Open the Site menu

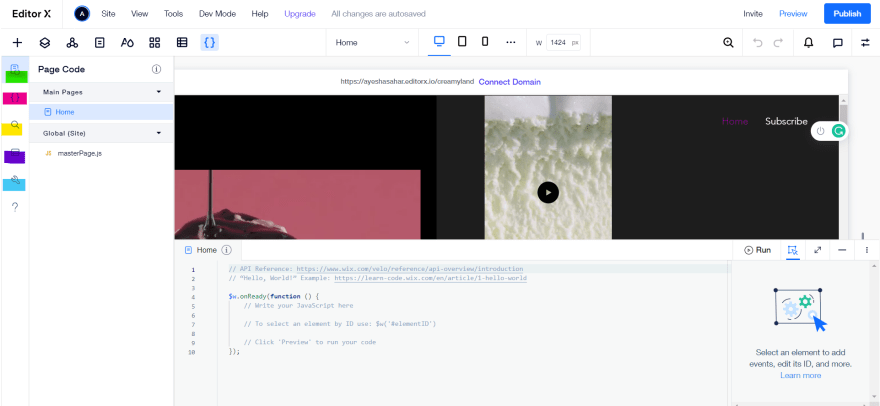(108, 14)
